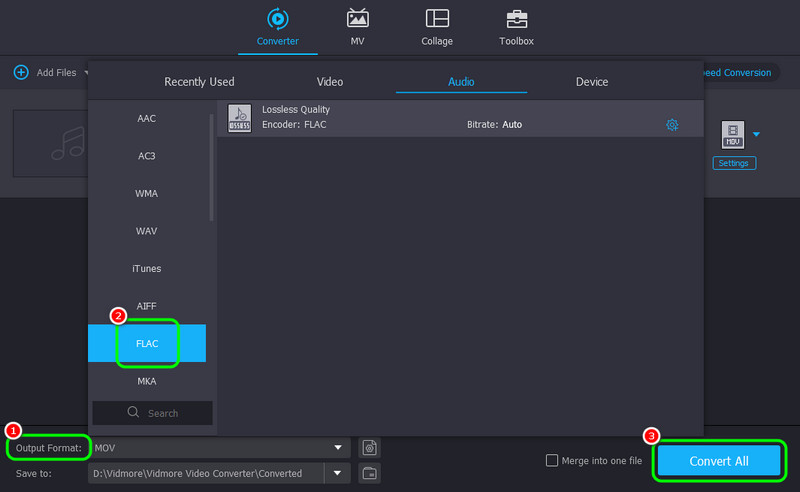800x492 pixels.
Task: Click the format list scrollbar
Action: [x=211, y=165]
